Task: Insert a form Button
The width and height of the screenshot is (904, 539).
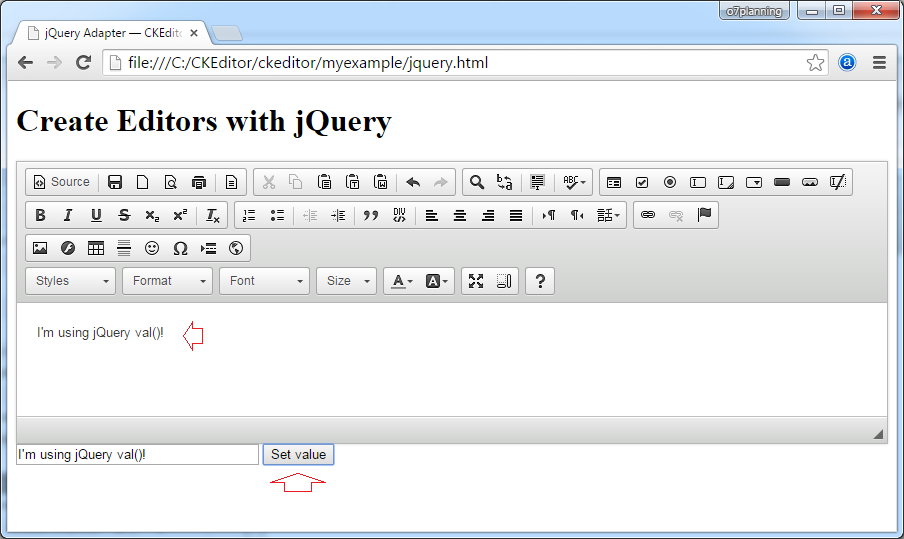Action: point(782,182)
